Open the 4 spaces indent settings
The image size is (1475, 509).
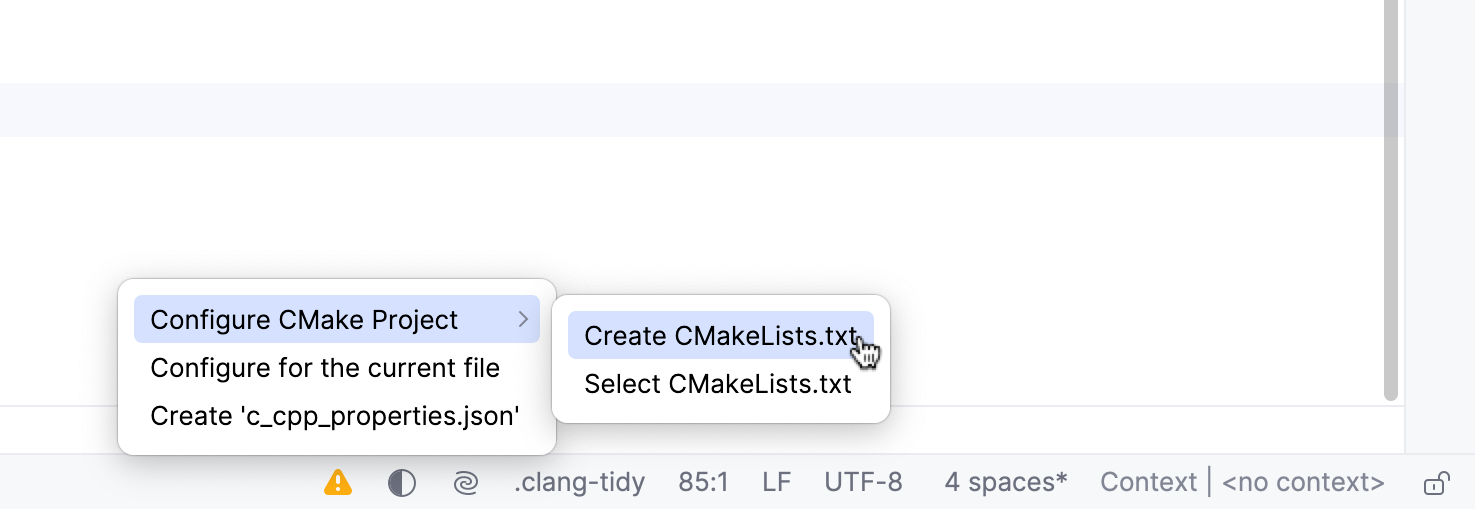(1005, 483)
